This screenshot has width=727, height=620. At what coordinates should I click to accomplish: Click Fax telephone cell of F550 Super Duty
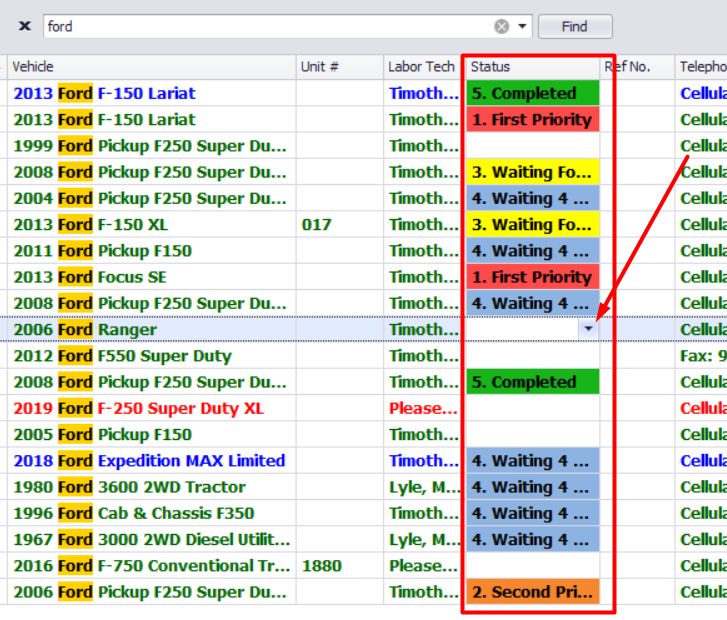(x=702, y=356)
